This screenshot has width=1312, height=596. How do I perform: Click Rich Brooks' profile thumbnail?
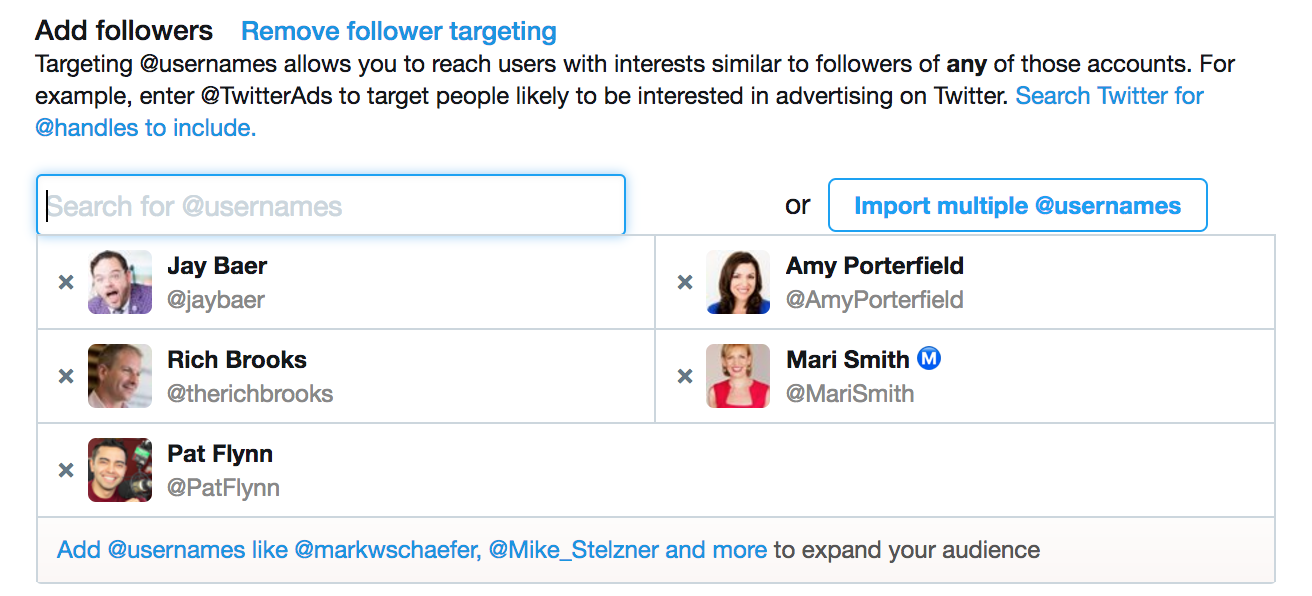(x=120, y=376)
